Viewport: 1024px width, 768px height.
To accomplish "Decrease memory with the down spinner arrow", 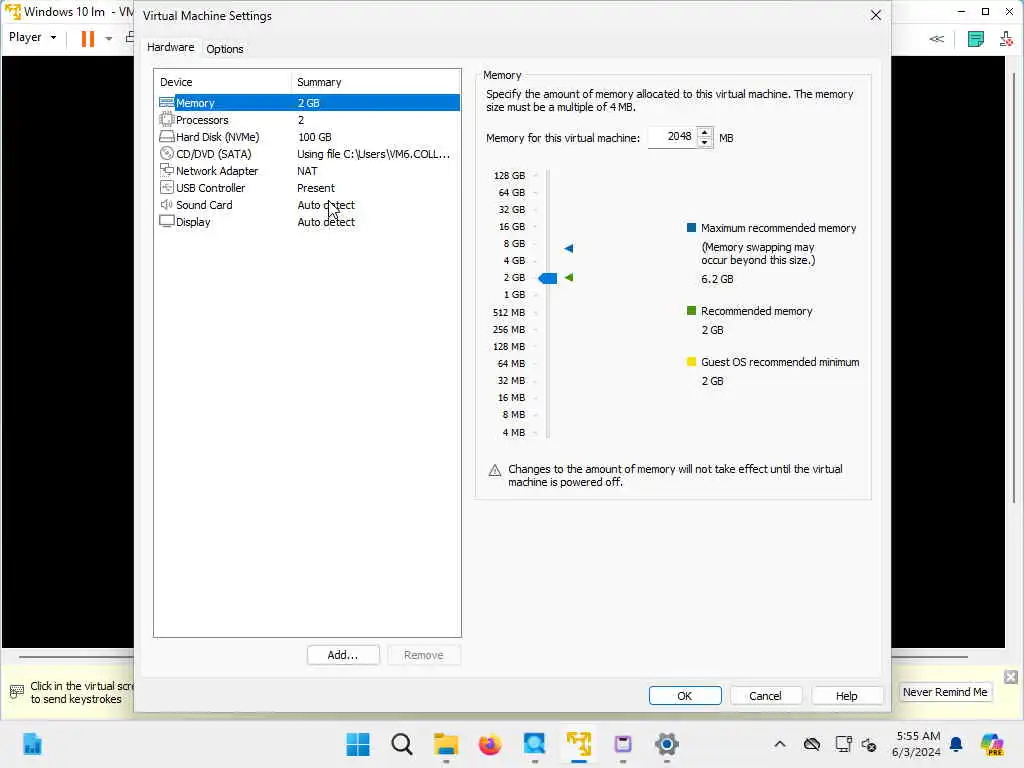I will point(705,142).
